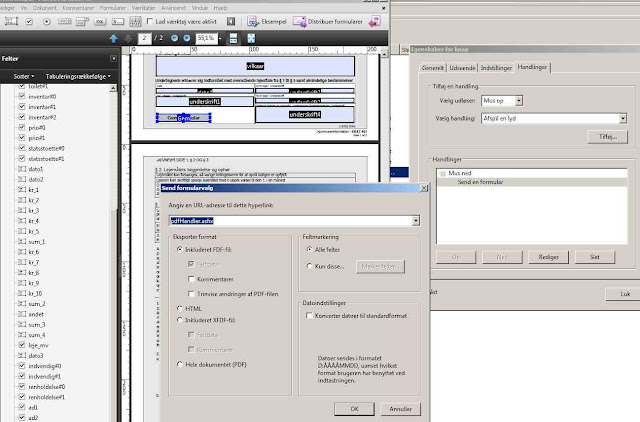Select the digital signature form tool
The height and width of the screenshot is (422, 640).
click(x=118, y=22)
